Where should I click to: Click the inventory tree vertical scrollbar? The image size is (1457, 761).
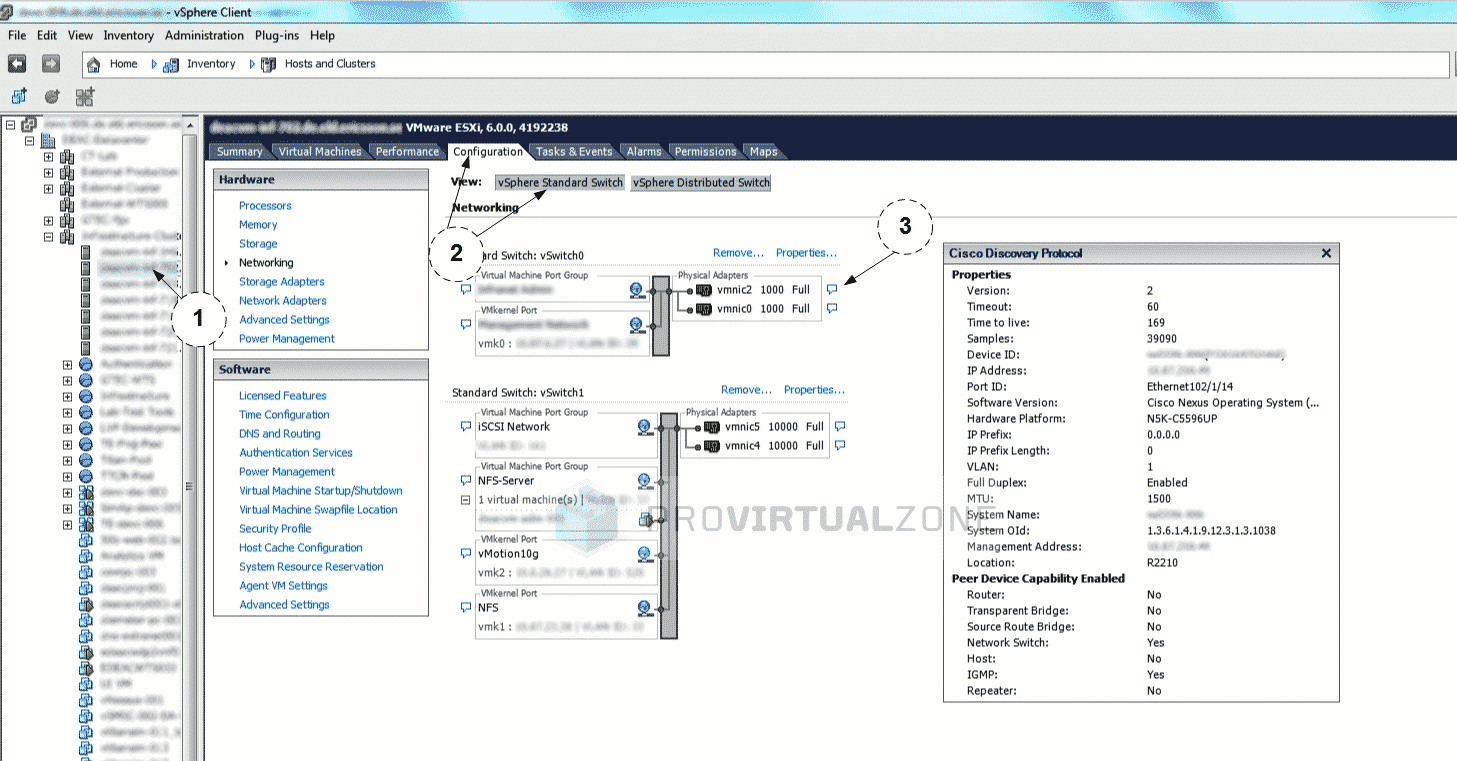click(189, 440)
